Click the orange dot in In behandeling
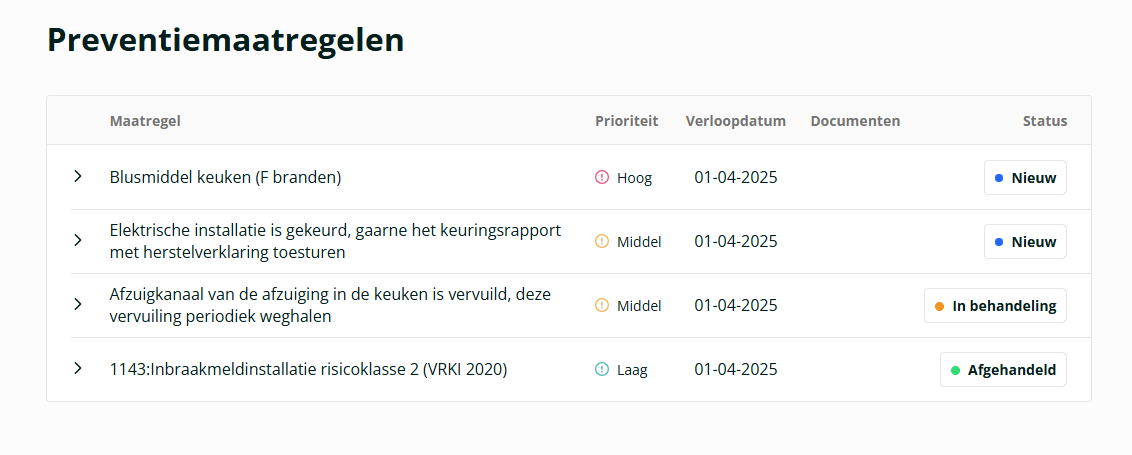1132x455 pixels. [x=939, y=306]
